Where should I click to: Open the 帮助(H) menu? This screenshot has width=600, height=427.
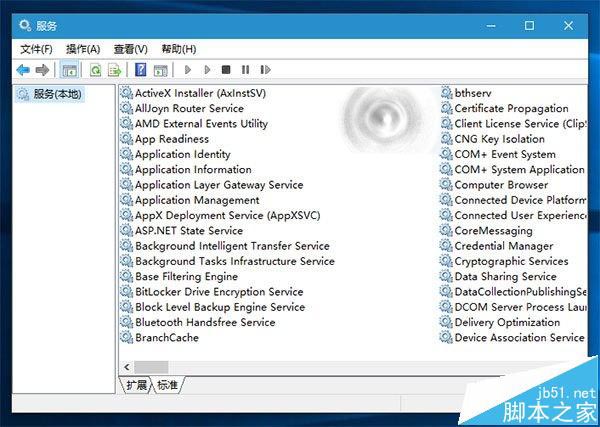pyautogui.click(x=179, y=49)
